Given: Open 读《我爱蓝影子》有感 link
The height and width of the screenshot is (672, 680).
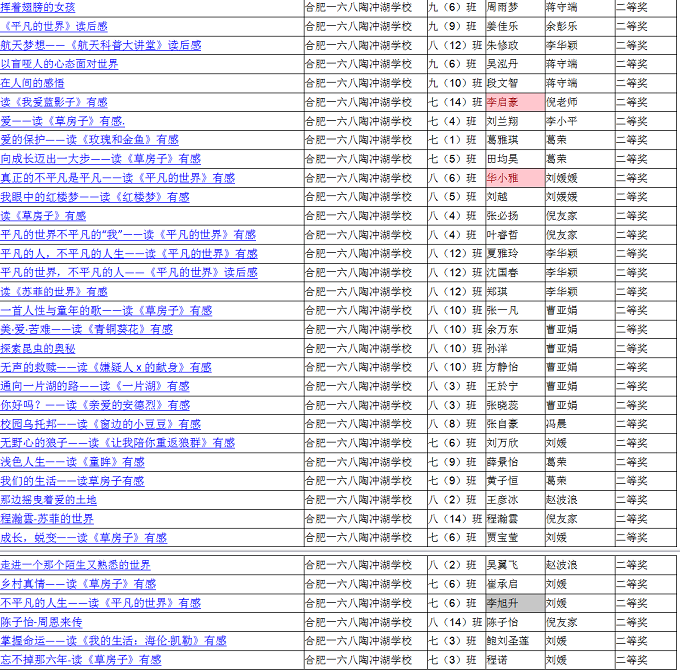Looking at the screenshot, I should pyautogui.click(x=54, y=102).
